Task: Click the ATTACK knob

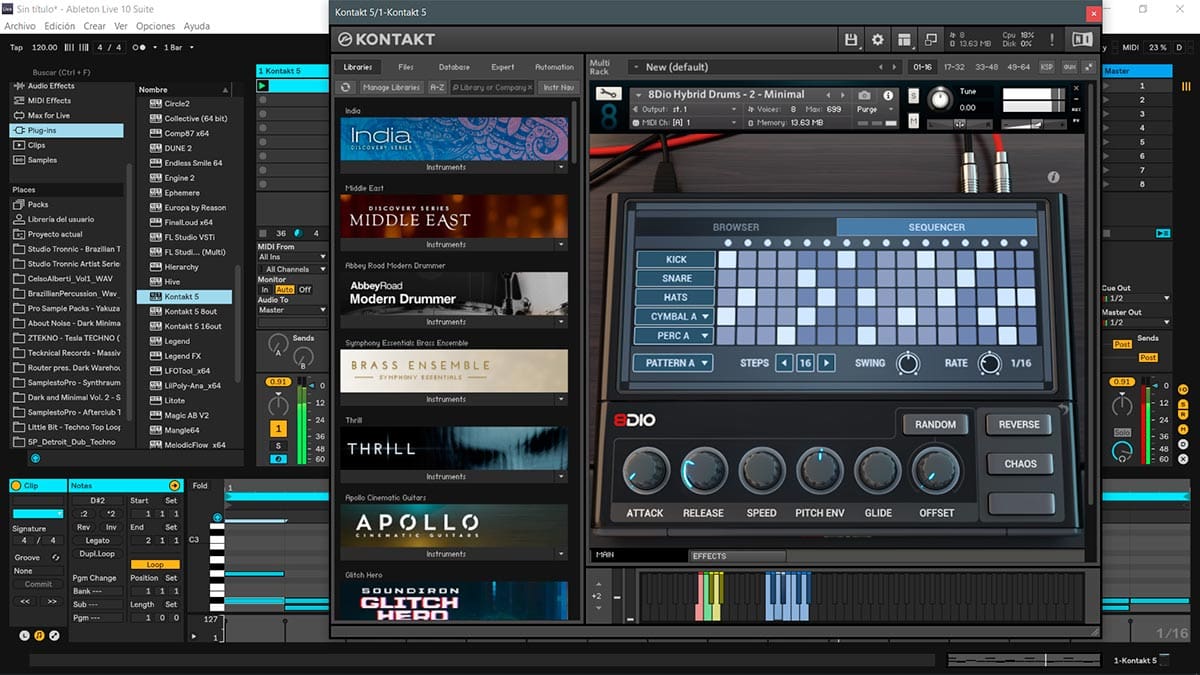Action: pyautogui.click(x=645, y=472)
